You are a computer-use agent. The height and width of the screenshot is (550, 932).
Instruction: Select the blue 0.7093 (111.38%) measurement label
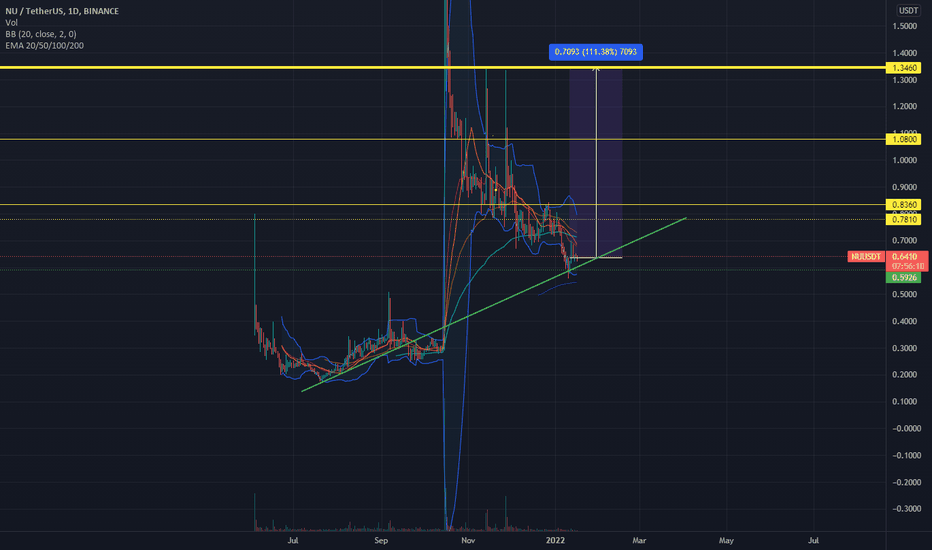pos(596,52)
